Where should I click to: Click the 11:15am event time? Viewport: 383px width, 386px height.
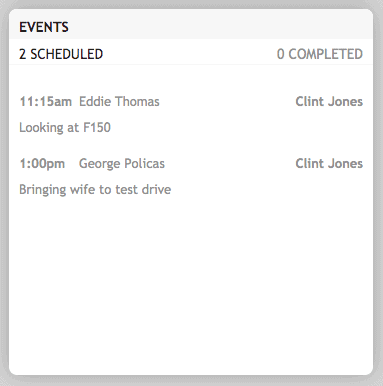(45, 102)
